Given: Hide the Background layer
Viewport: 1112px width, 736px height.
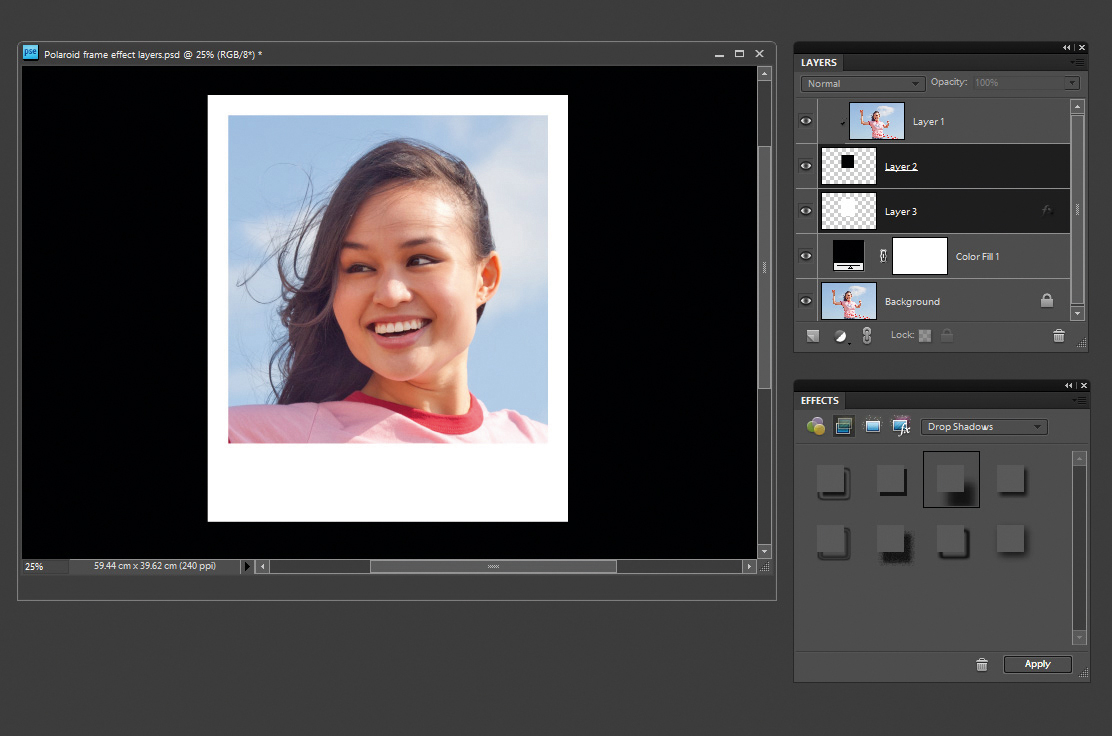Looking at the screenshot, I should [x=806, y=301].
